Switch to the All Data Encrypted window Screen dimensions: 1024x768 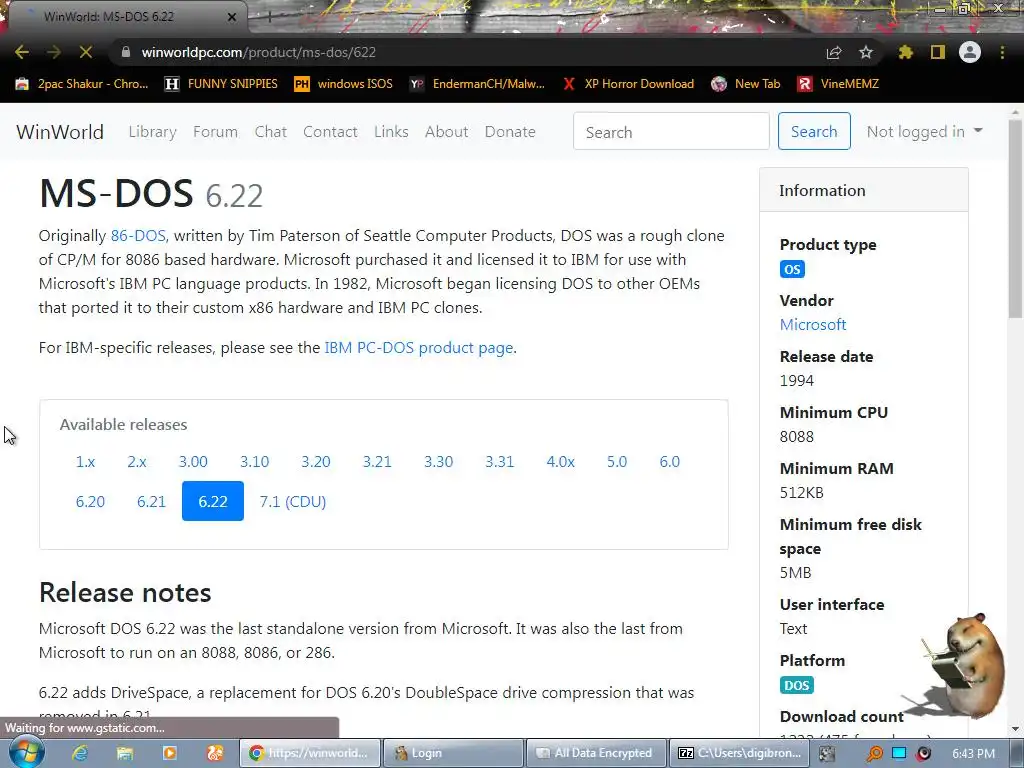(596, 753)
